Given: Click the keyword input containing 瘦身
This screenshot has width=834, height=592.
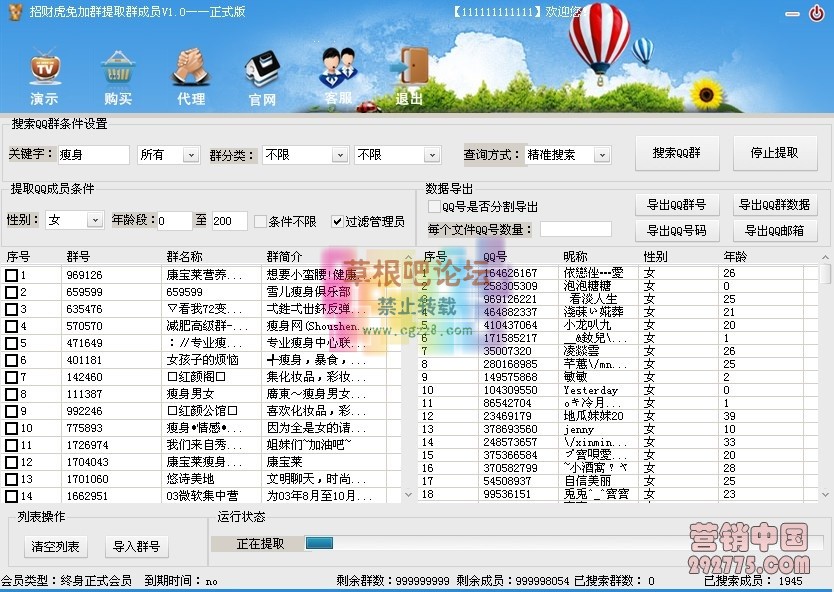Looking at the screenshot, I should [95, 154].
